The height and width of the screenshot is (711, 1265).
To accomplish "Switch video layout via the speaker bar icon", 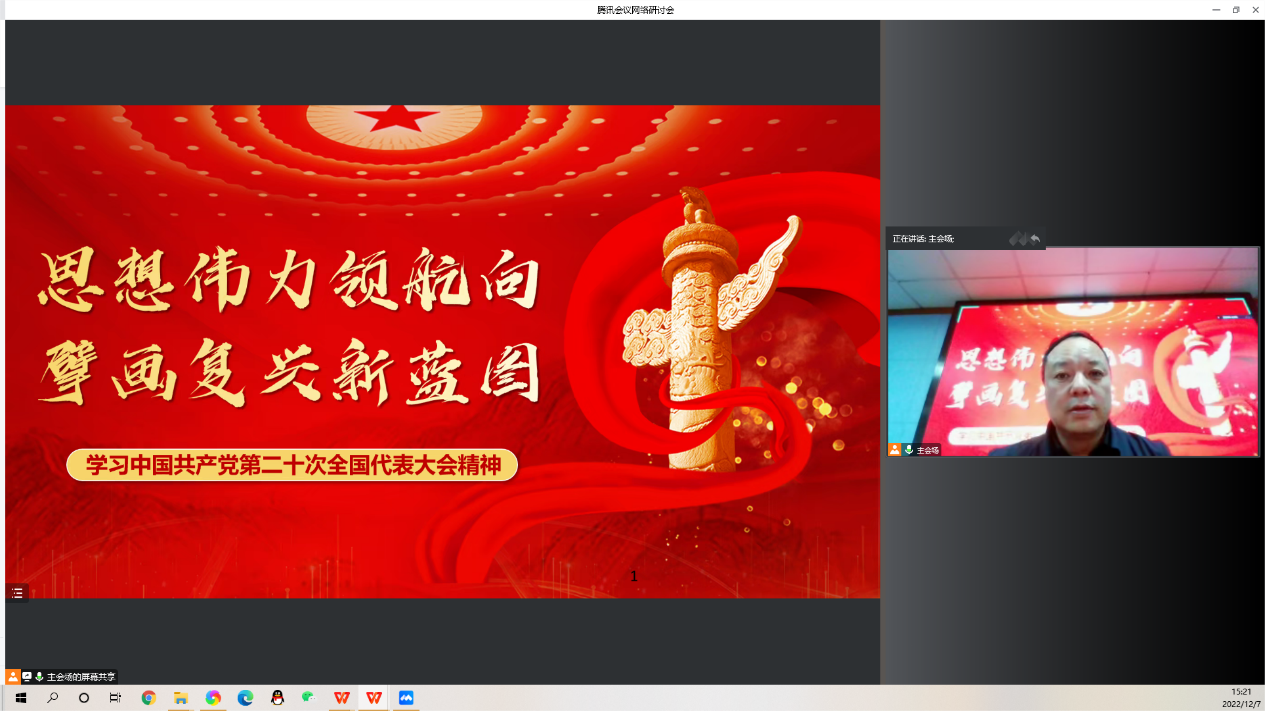I will tap(1018, 239).
